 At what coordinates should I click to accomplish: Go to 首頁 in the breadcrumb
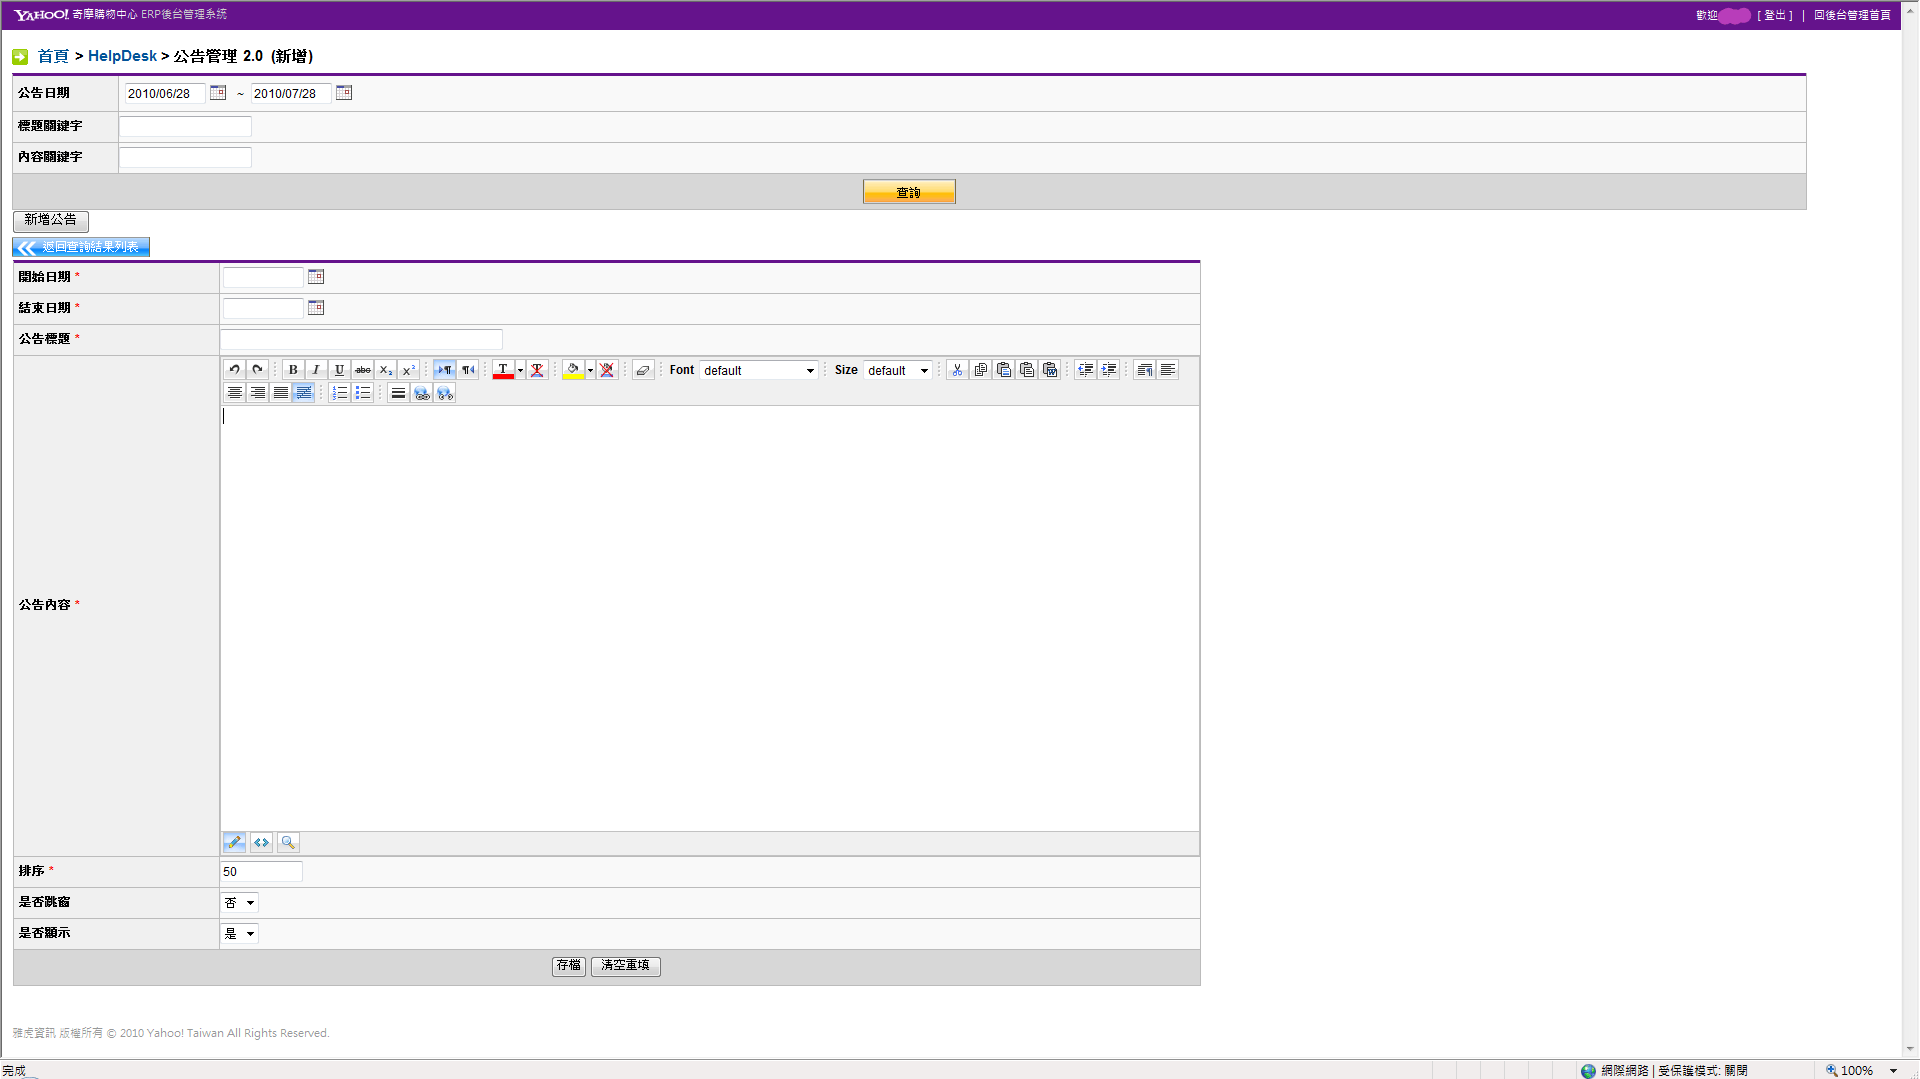pyautogui.click(x=53, y=56)
